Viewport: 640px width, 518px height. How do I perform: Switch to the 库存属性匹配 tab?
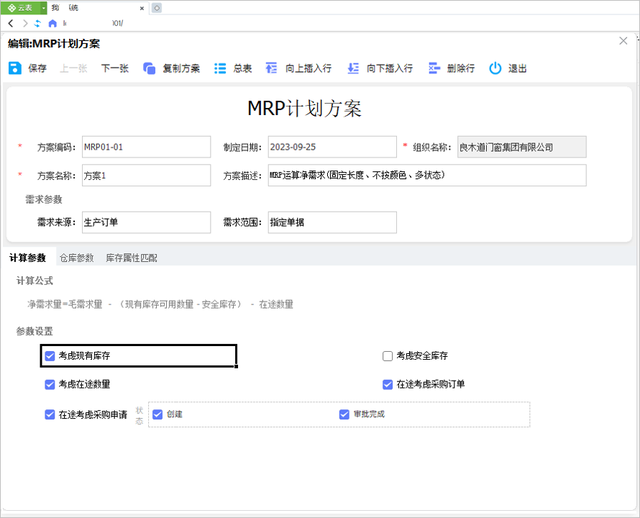pyautogui.click(x=131, y=258)
